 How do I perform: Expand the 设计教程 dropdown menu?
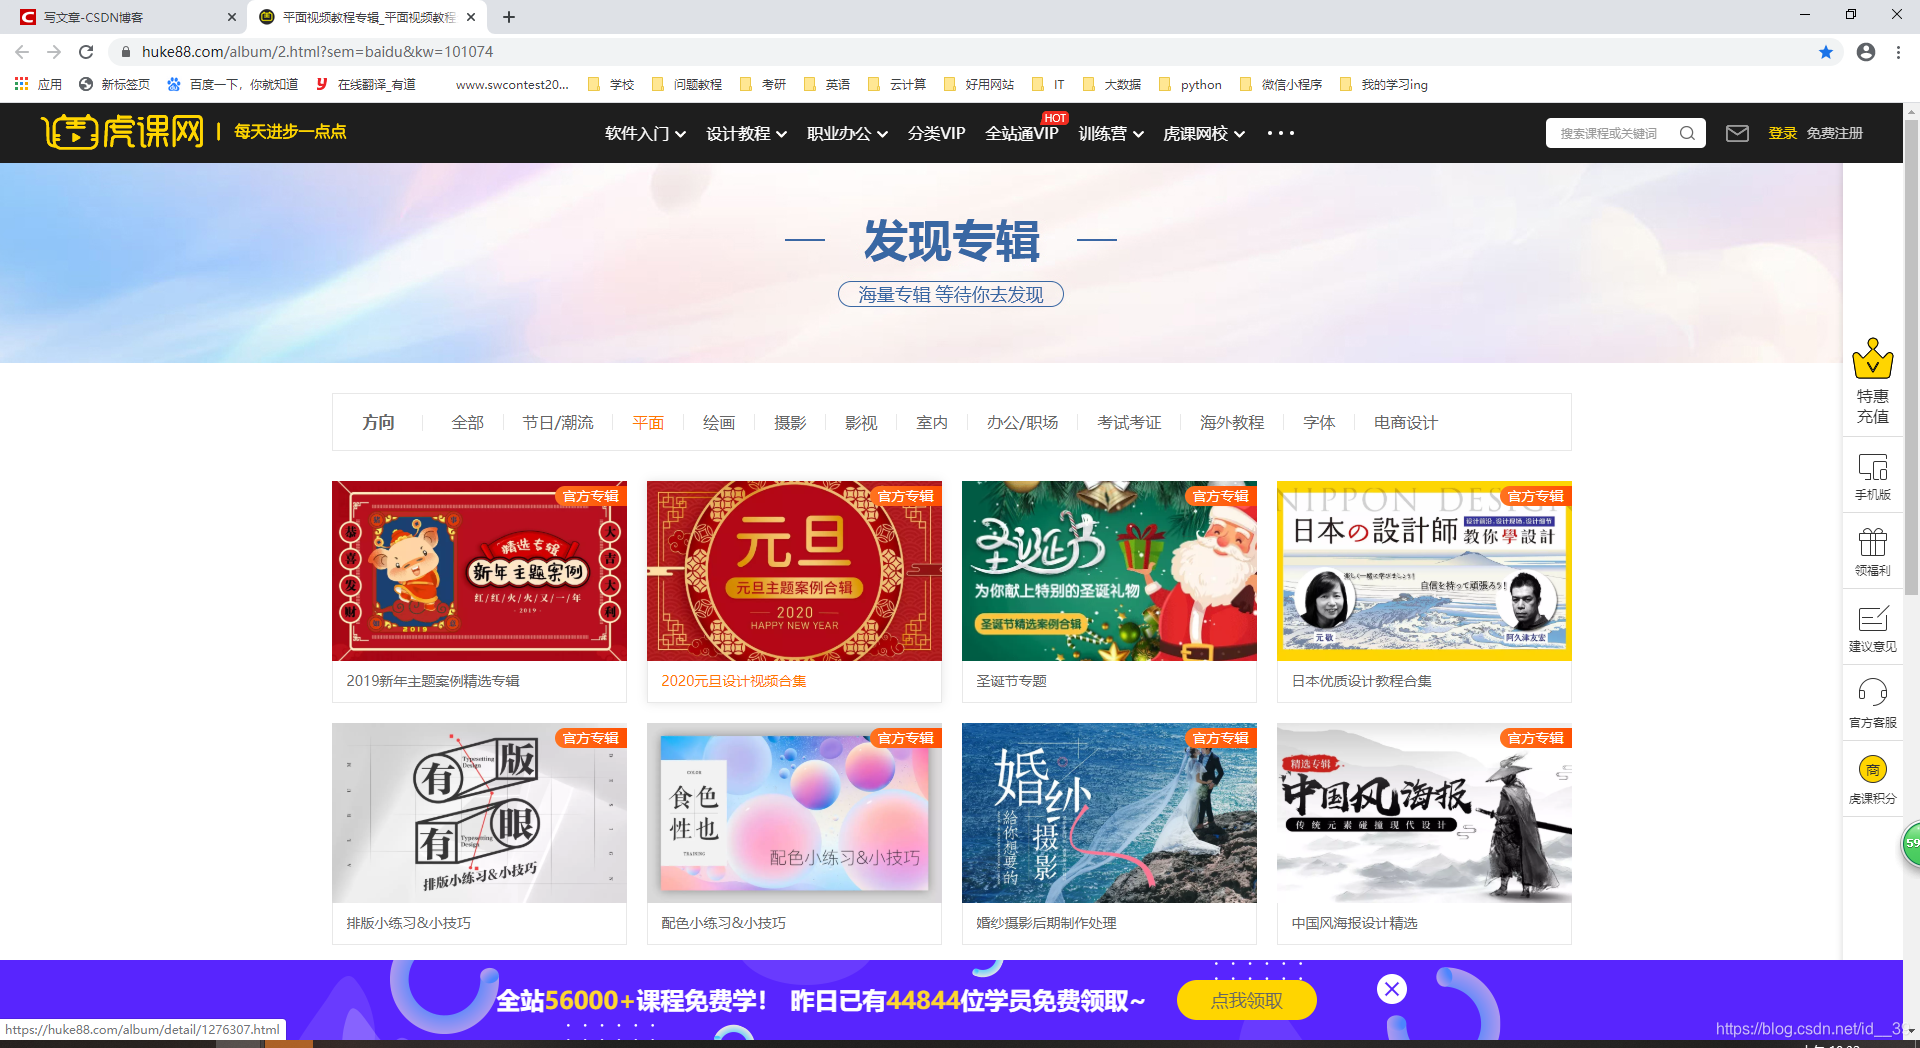[x=740, y=133]
